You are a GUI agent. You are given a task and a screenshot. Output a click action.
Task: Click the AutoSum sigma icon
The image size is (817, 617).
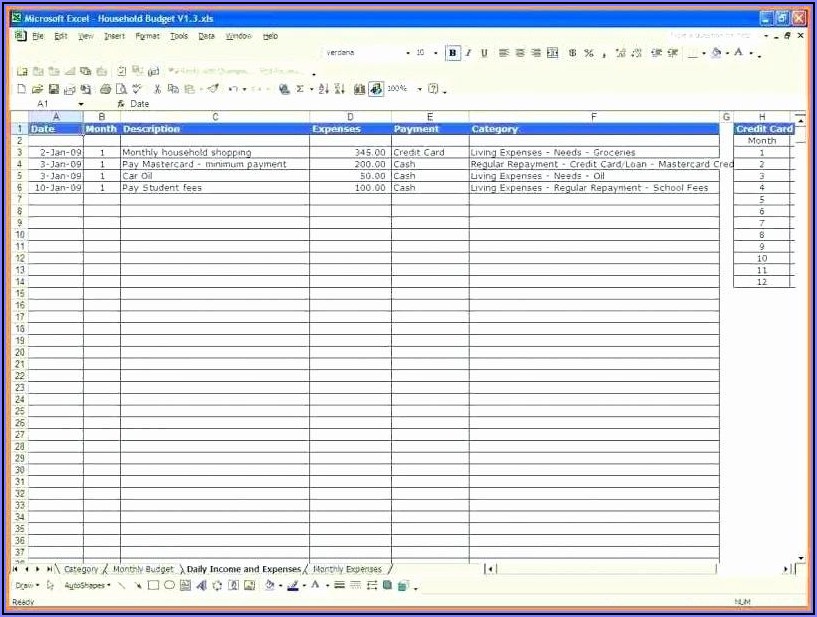tap(299, 89)
